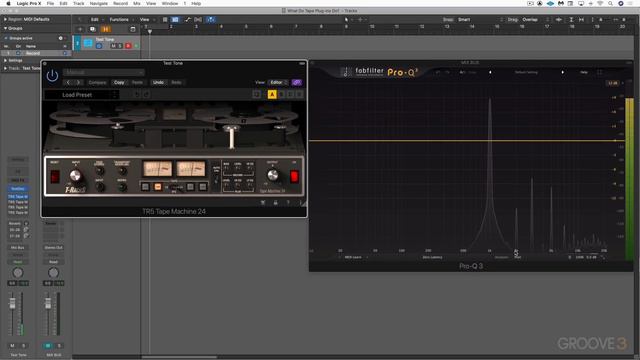Screen dimensions: 640x360
Task: Go to previous plug-in setting arrow
Action: point(68,82)
